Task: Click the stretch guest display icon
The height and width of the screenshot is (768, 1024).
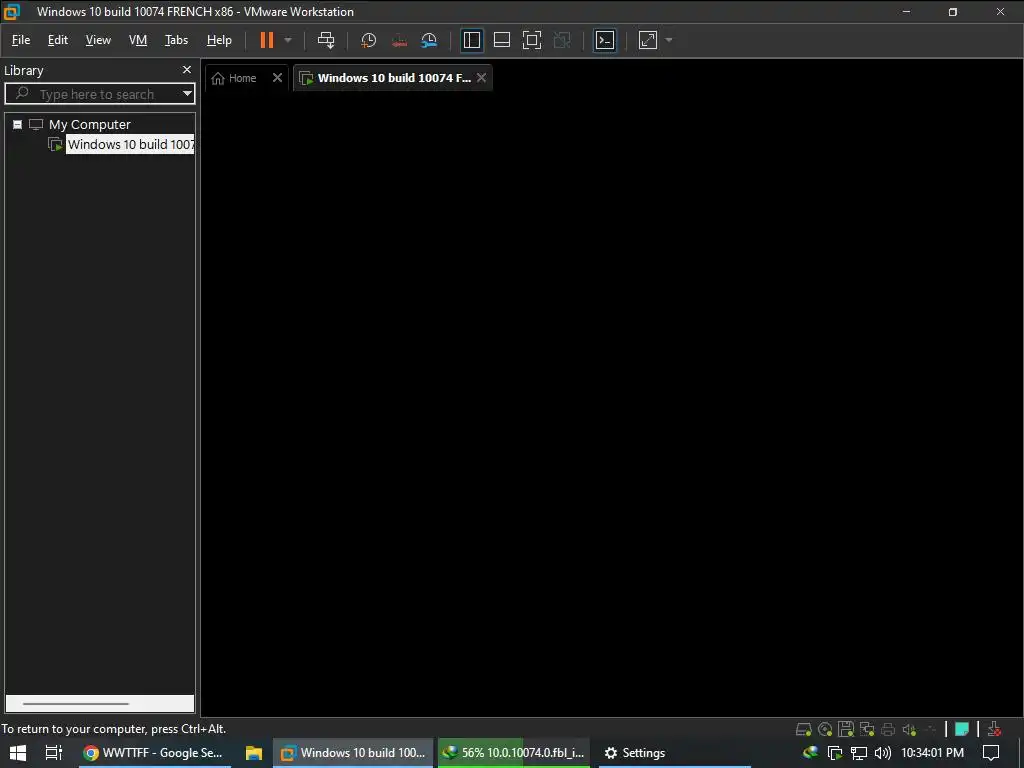Action: pyautogui.click(x=648, y=40)
